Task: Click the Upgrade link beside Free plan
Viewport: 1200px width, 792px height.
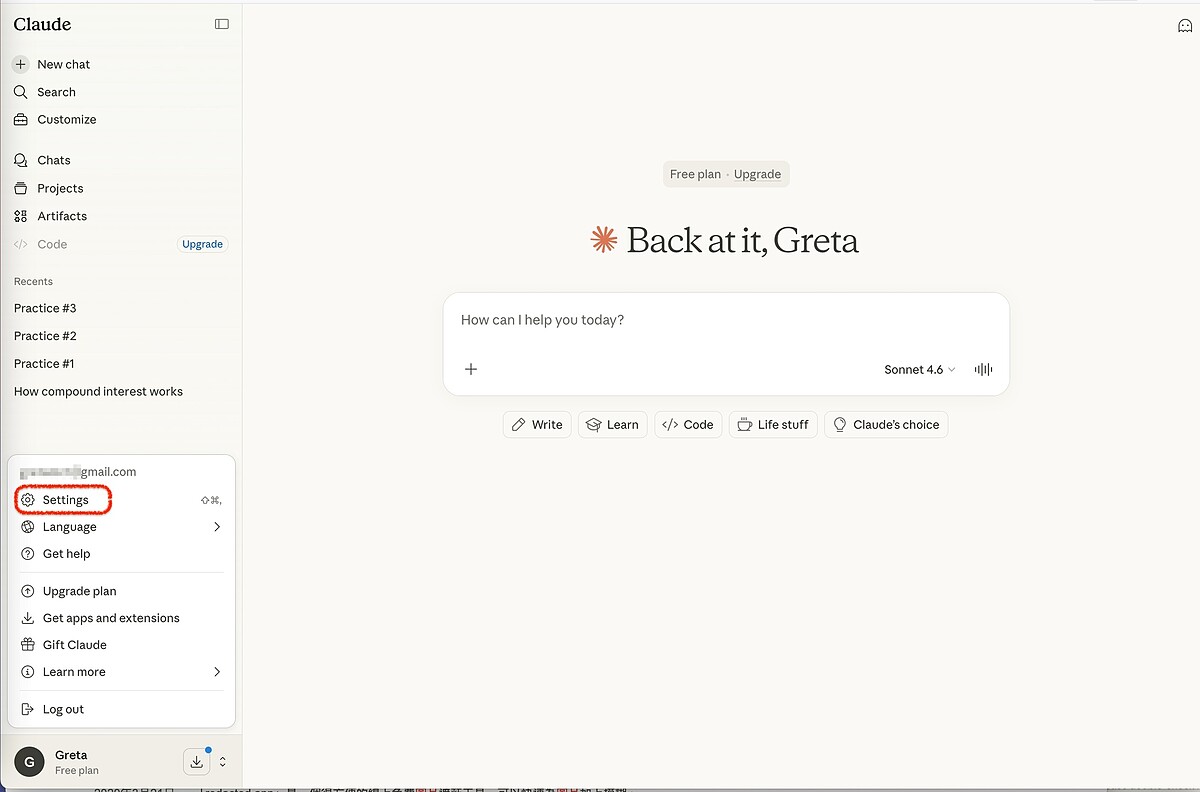Action: click(757, 174)
